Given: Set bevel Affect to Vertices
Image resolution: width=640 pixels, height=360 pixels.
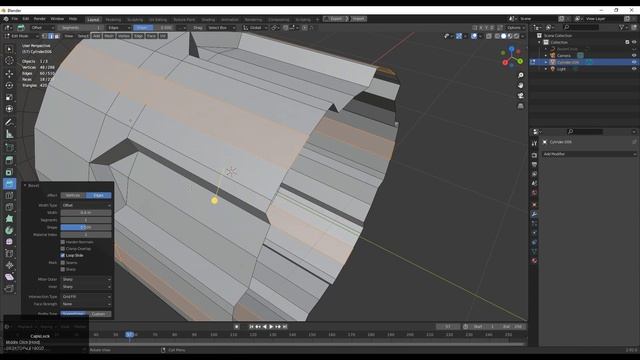Looking at the screenshot, I should 73,196.
